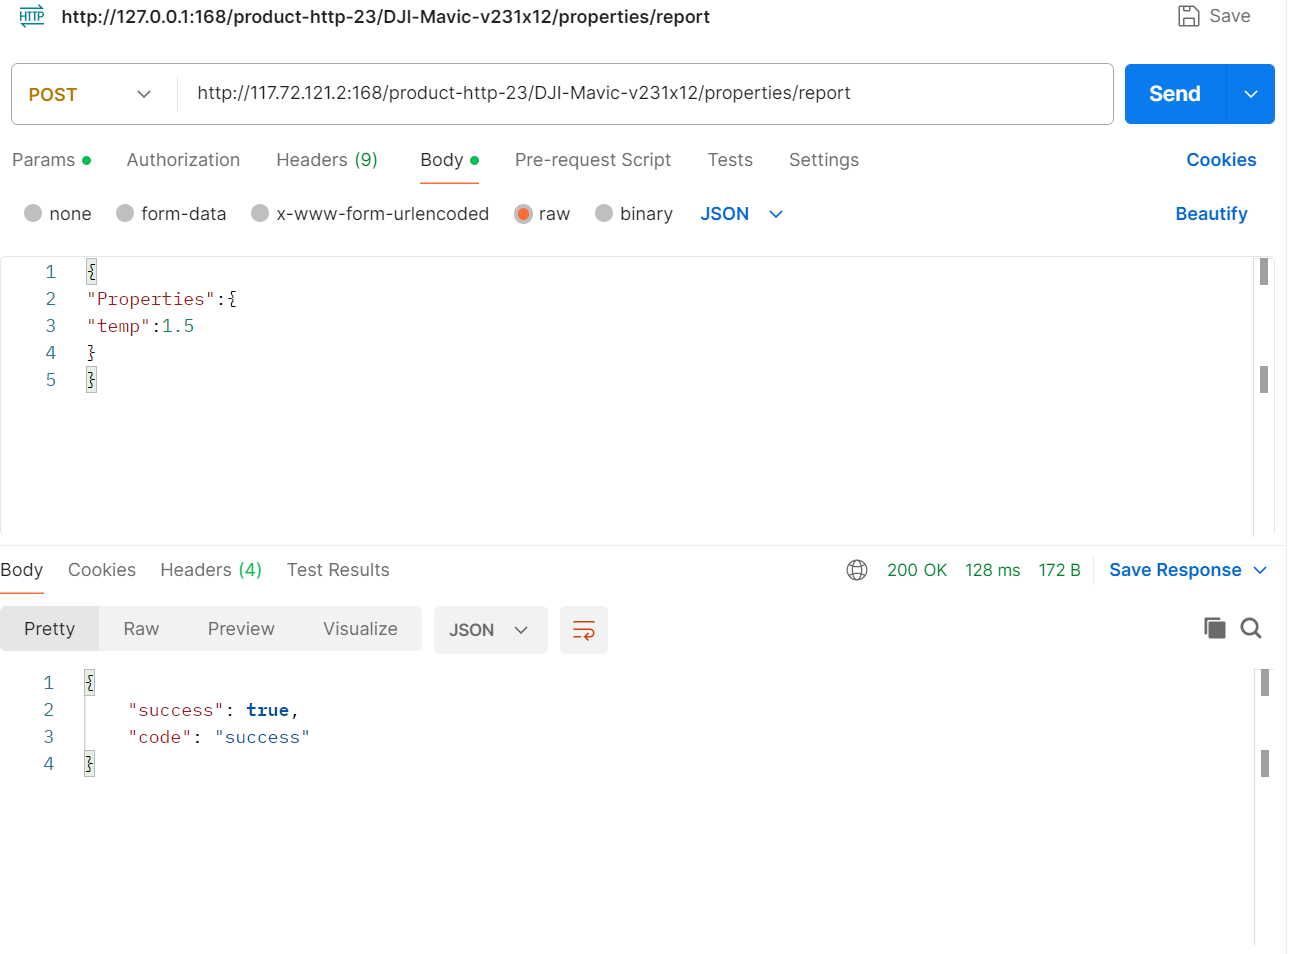This screenshot has height=954, width=1302.
Task: Click the Beautify link
Action: point(1211,214)
